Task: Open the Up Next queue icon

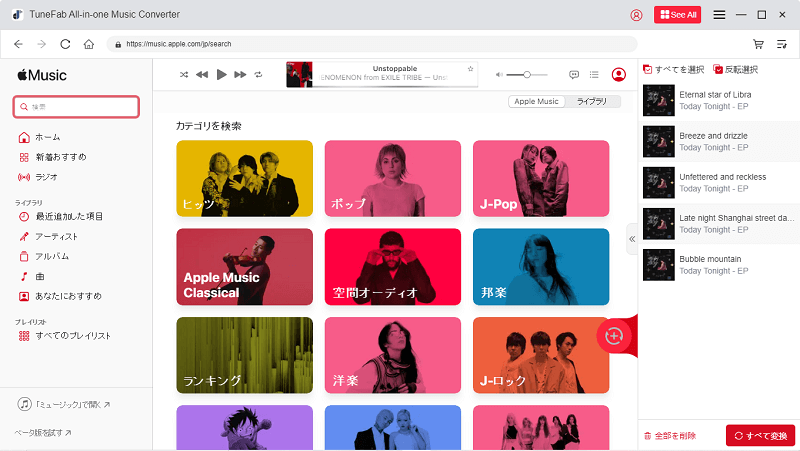Action: click(594, 75)
